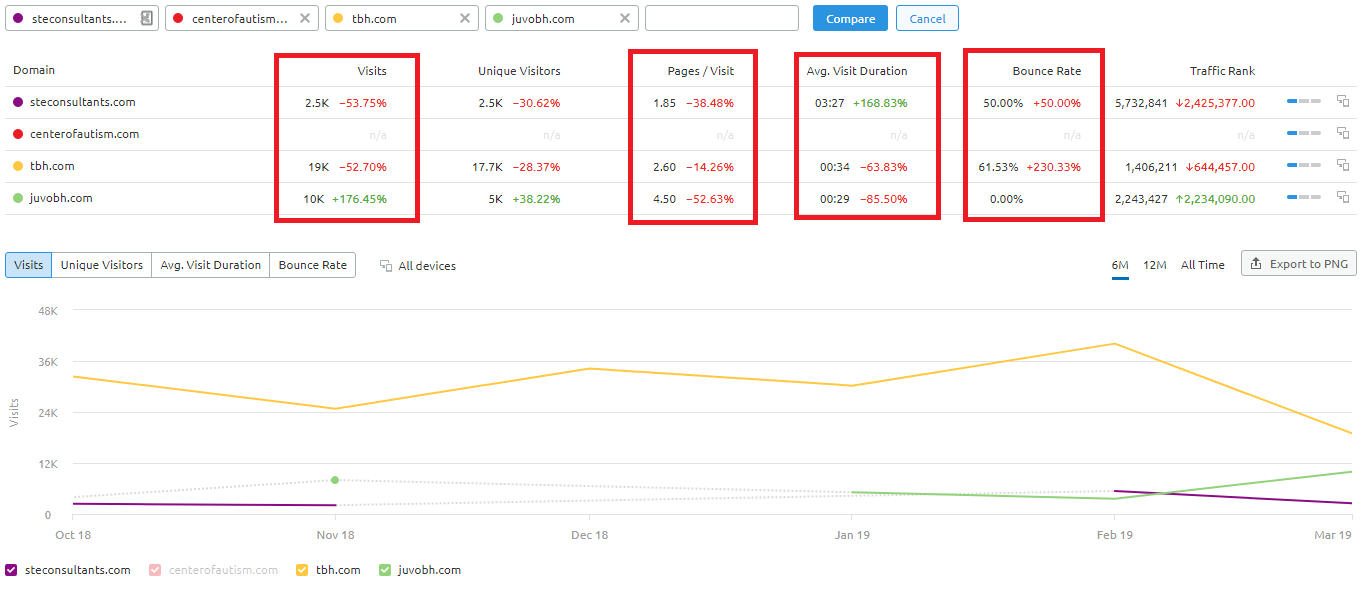Click accuracy bar indicator in centerofautism.com row
Viewport: 1368px width, 592px height.
tap(1304, 134)
